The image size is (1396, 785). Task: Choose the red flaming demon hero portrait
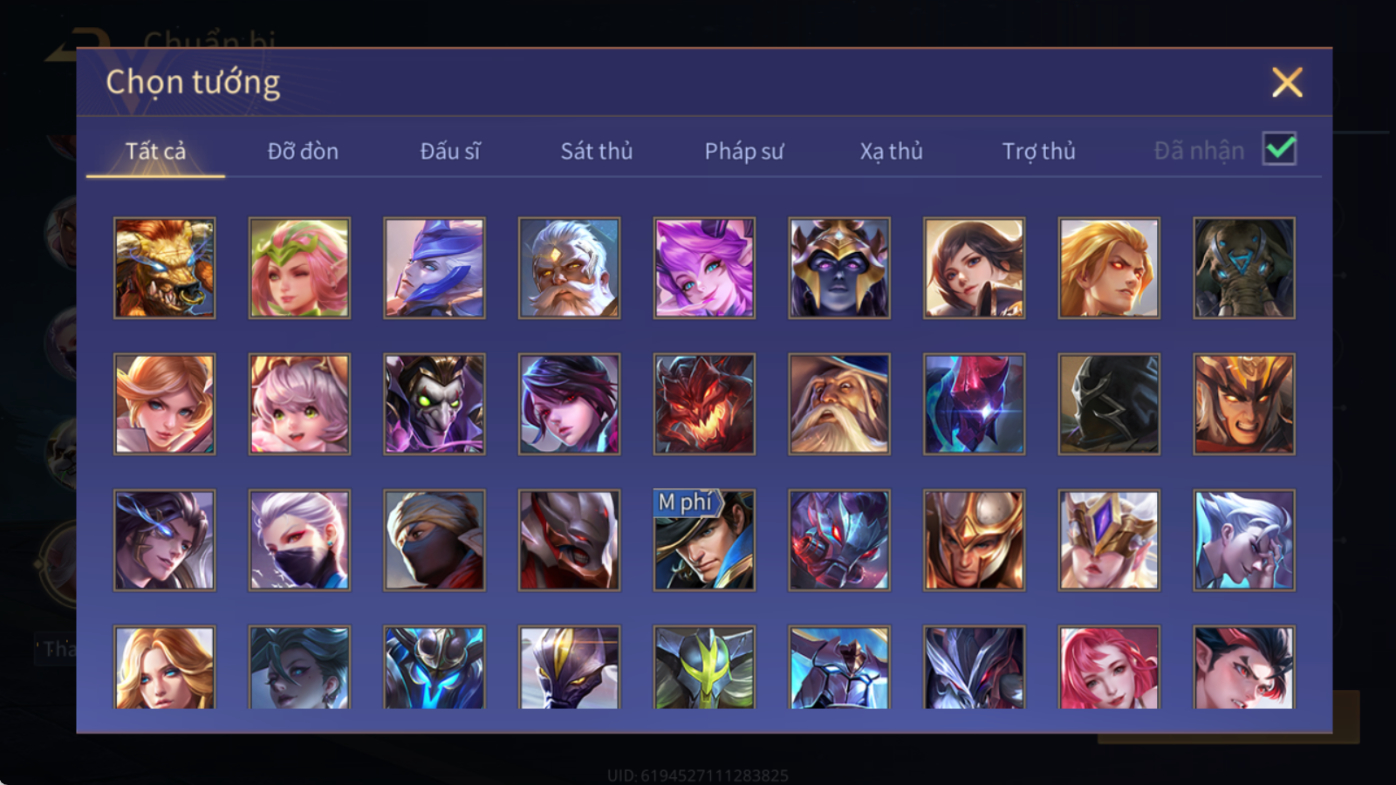tap(704, 404)
